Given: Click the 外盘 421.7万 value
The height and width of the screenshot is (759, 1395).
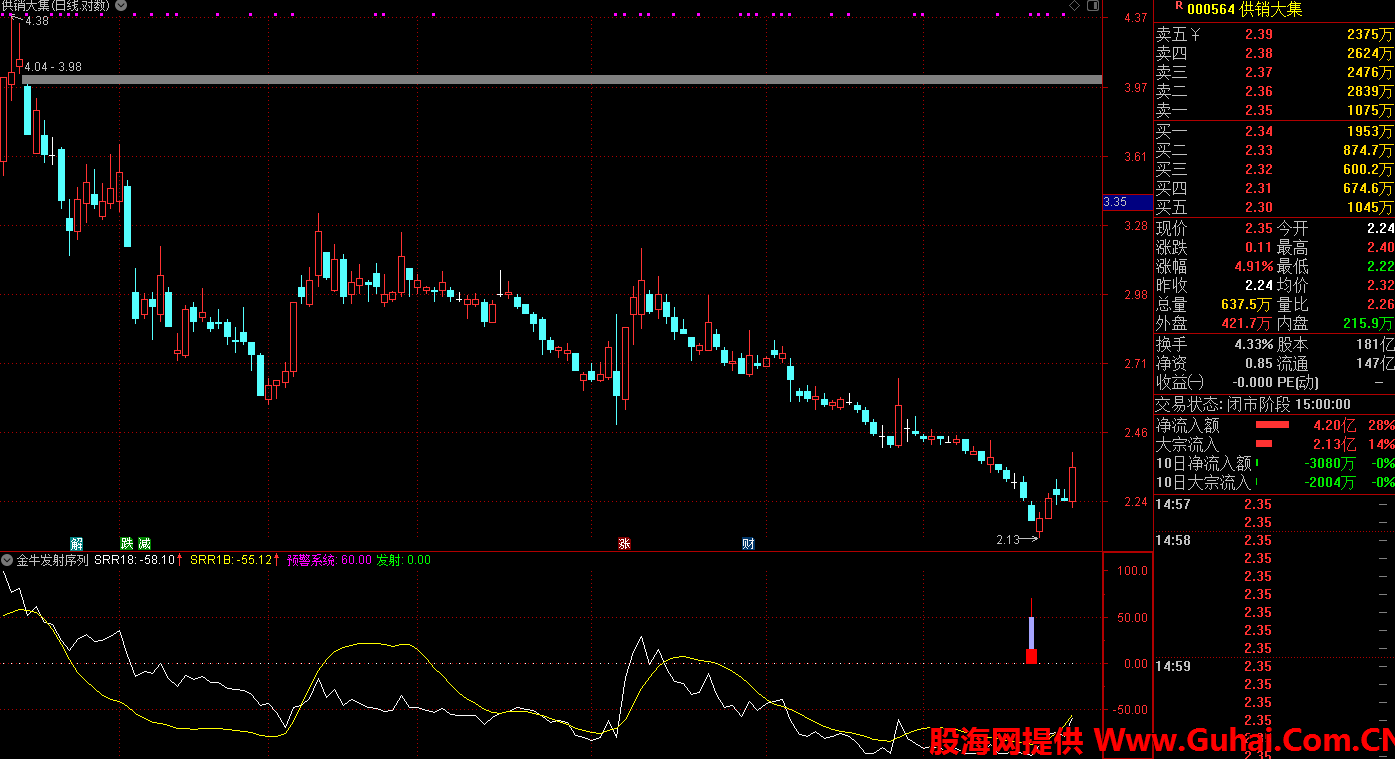Looking at the screenshot, I should point(1246,324).
